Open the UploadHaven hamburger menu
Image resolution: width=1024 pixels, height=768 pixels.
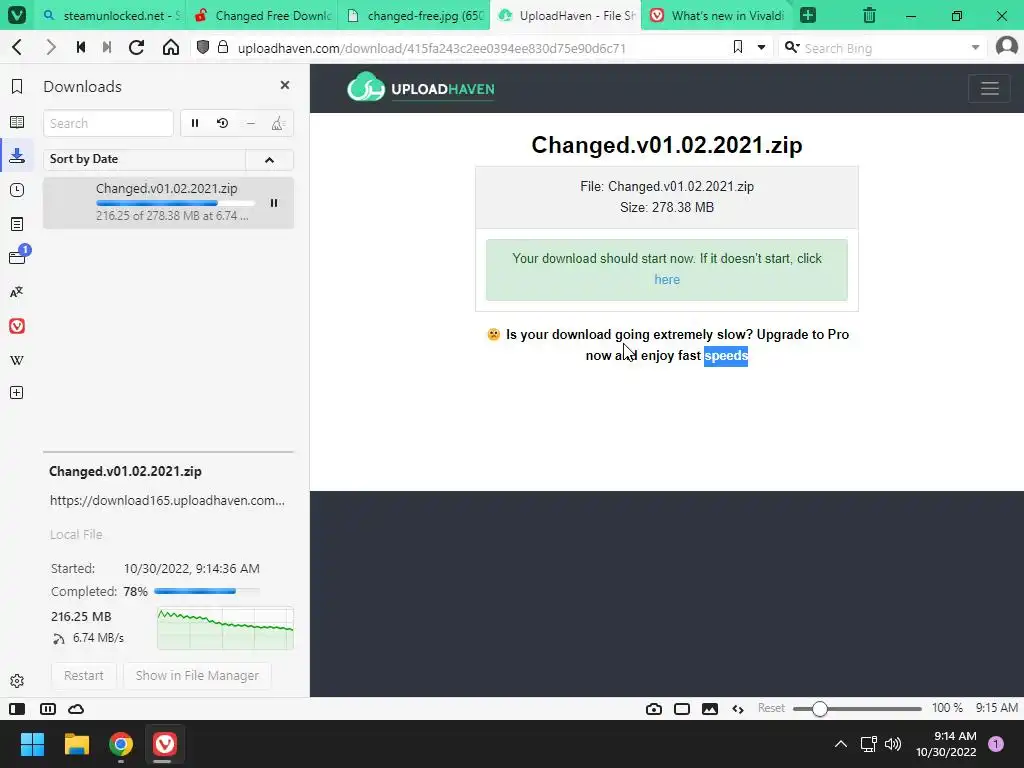pyautogui.click(x=989, y=88)
